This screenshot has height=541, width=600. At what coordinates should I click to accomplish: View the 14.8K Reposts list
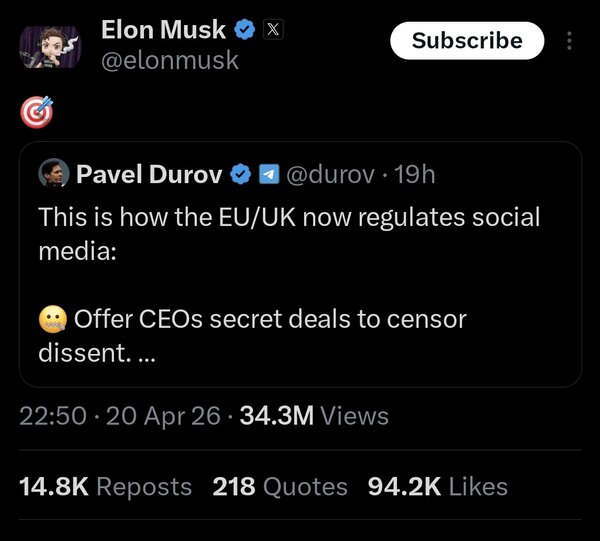tap(105, 487)
